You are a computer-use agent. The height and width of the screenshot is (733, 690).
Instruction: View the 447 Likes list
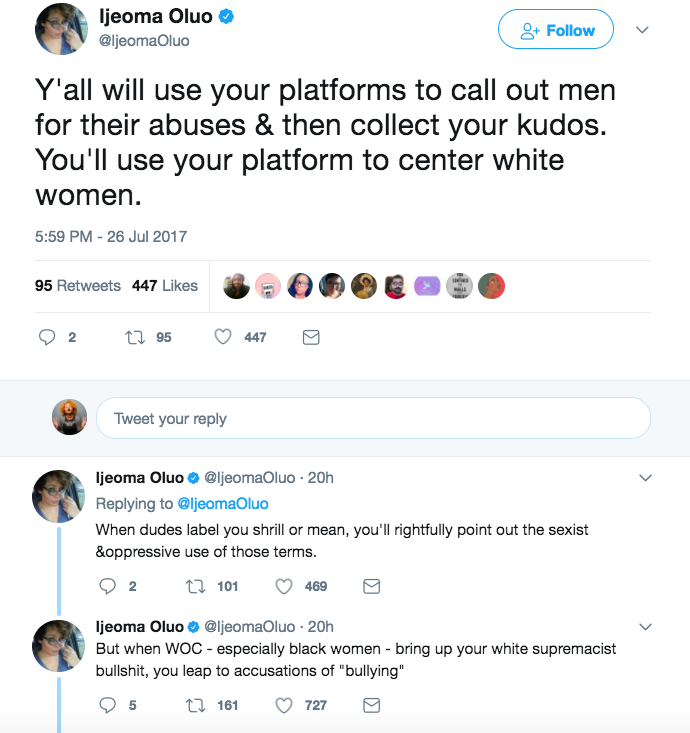point(165,286)
